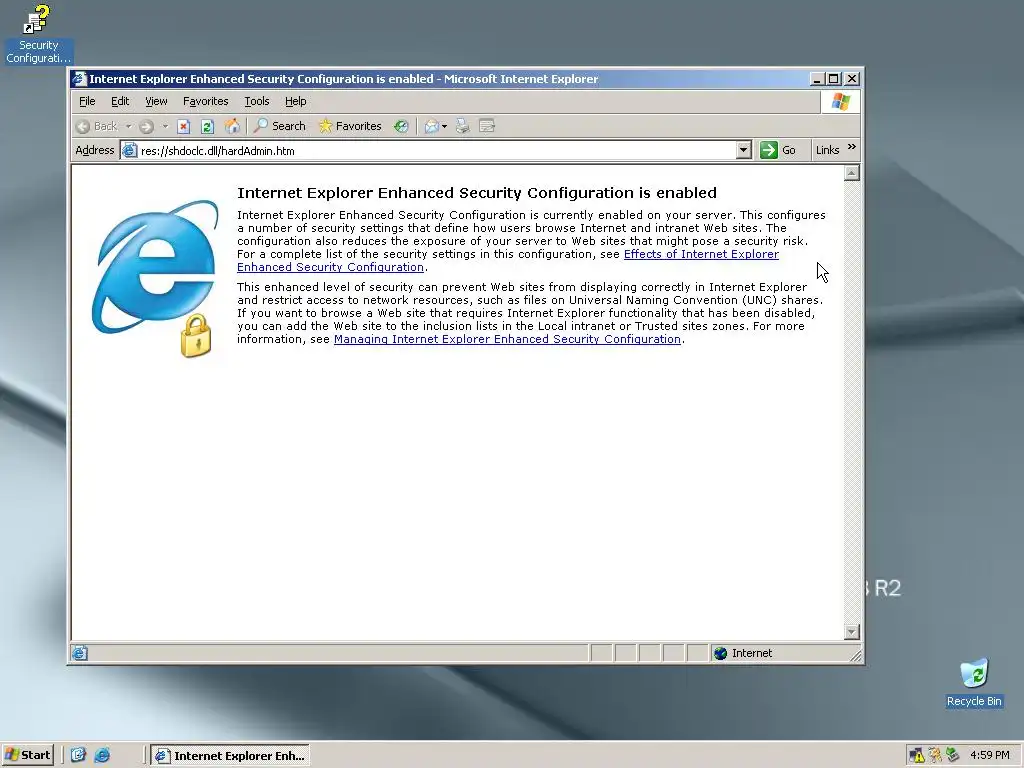
Task: Open Managing Internet Explorer Enhanced Security Configuration link
Action: [x=507, y=339]
